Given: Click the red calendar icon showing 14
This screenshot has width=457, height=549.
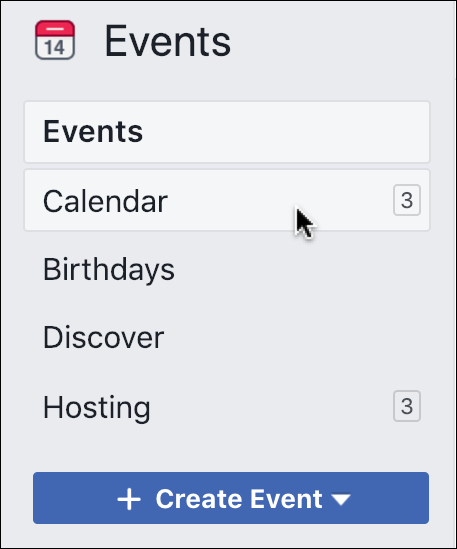Looking at the screenshot, I should (55, 40).
